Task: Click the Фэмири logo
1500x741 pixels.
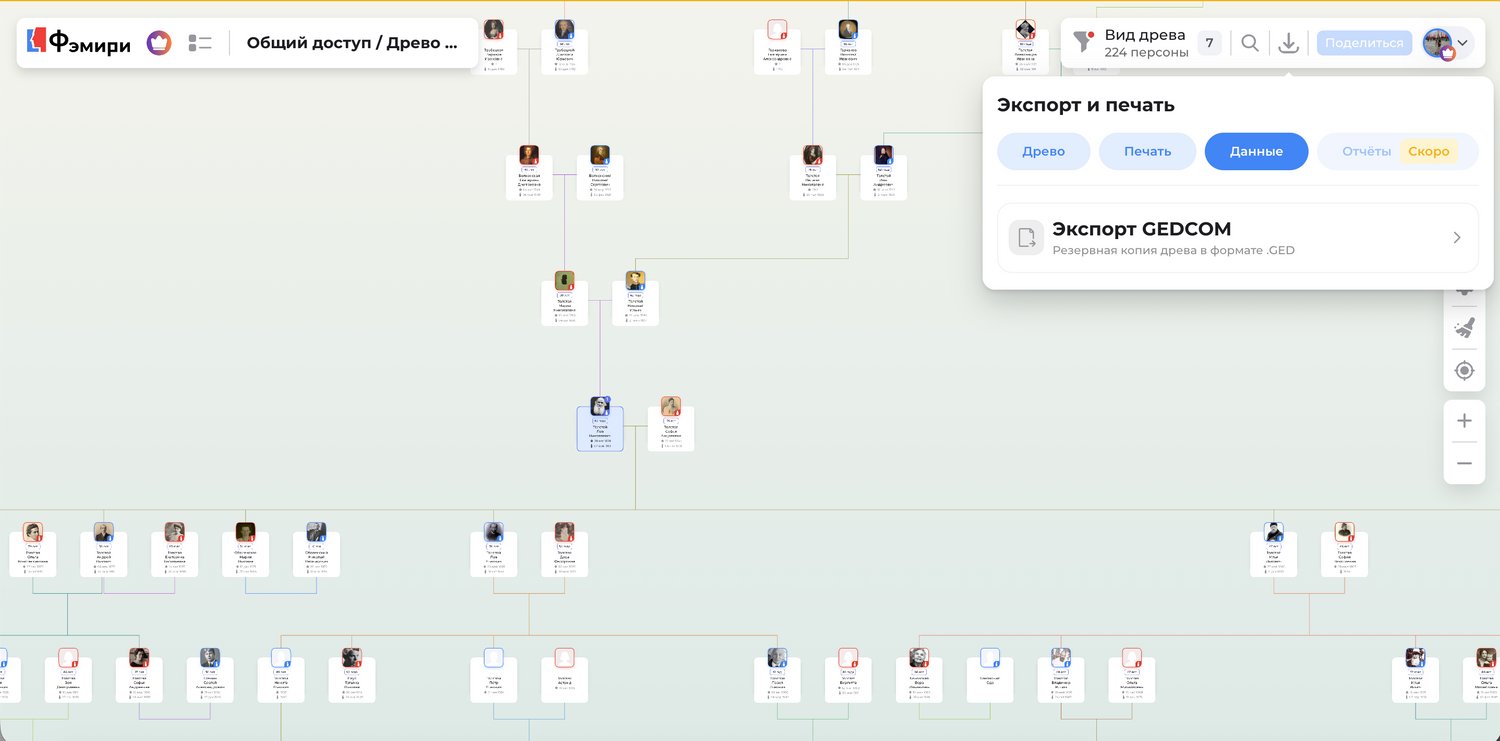Action: [78, 43]
